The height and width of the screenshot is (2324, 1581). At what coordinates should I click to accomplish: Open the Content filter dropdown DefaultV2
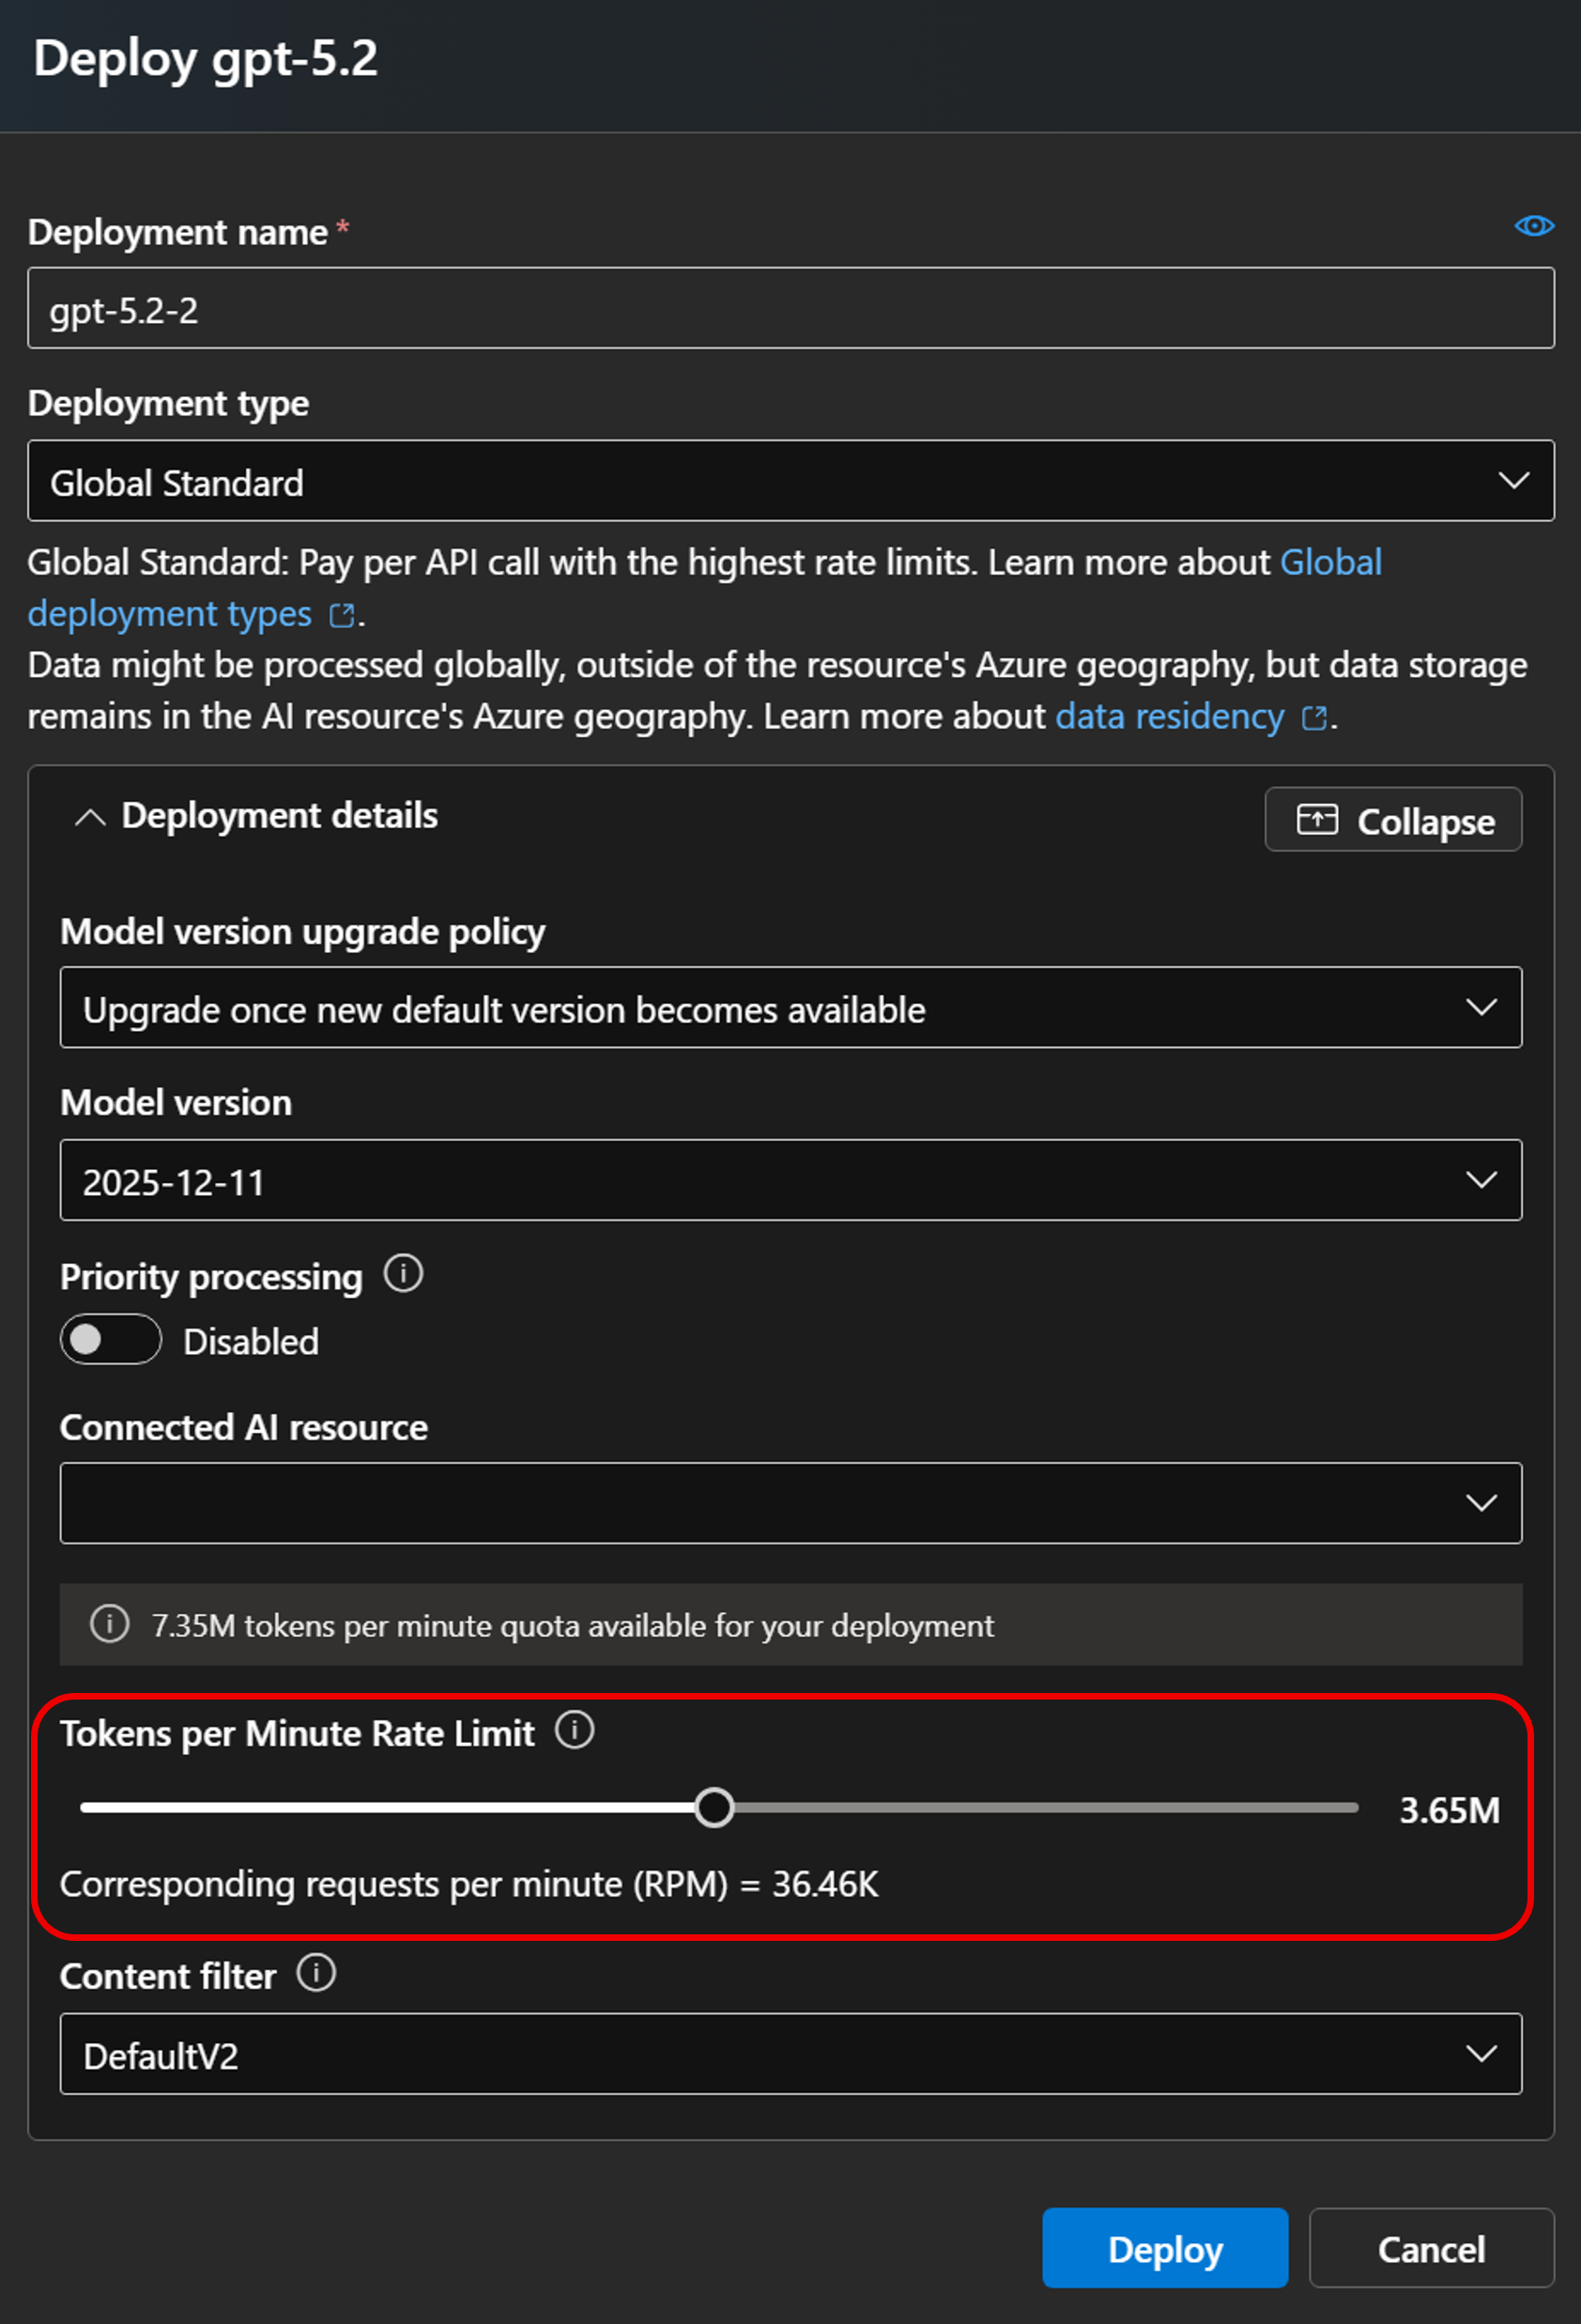pyautogui.click(x=790, y=2054)
